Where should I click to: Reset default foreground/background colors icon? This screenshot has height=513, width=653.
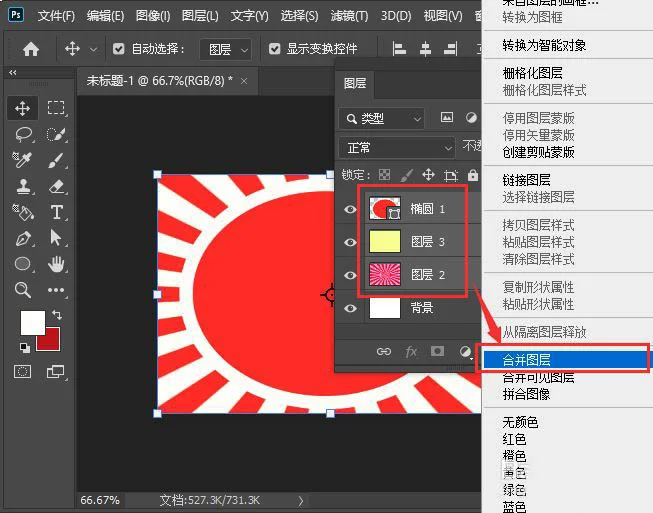point(25,348)
